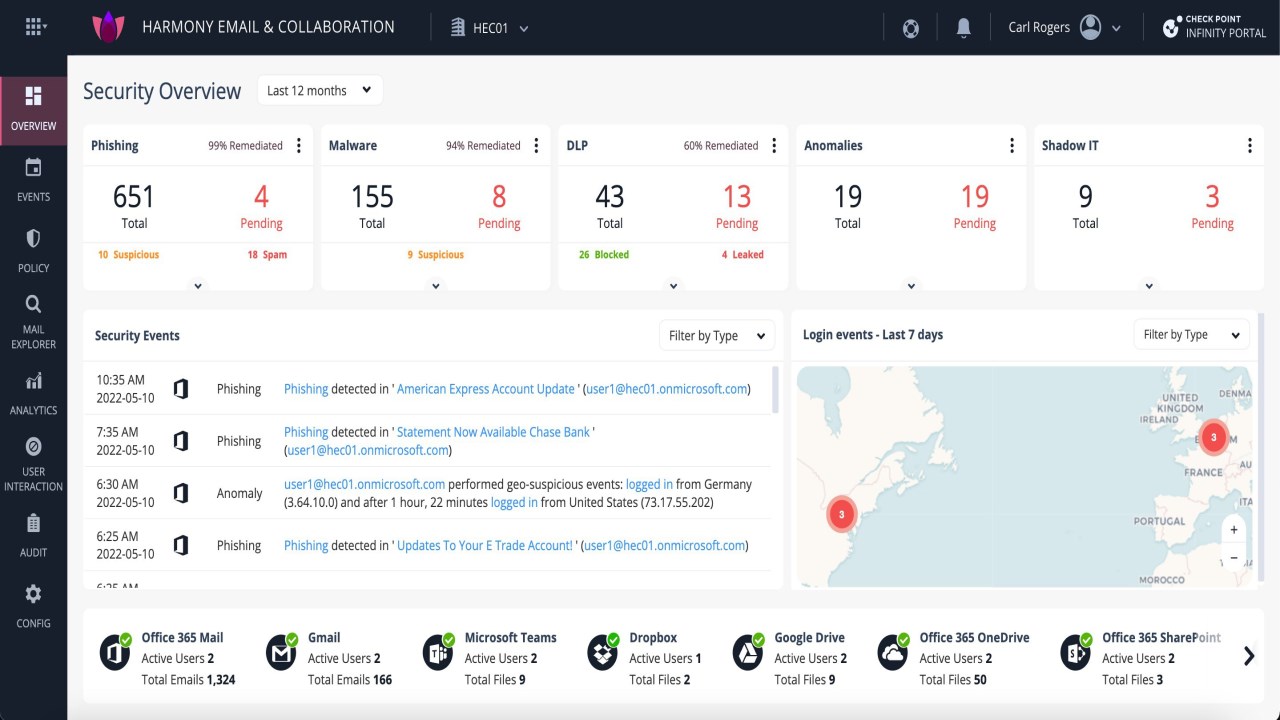1280x720 pixels.
Task: Open the help globe icon
Action: [x=910, y=28]
